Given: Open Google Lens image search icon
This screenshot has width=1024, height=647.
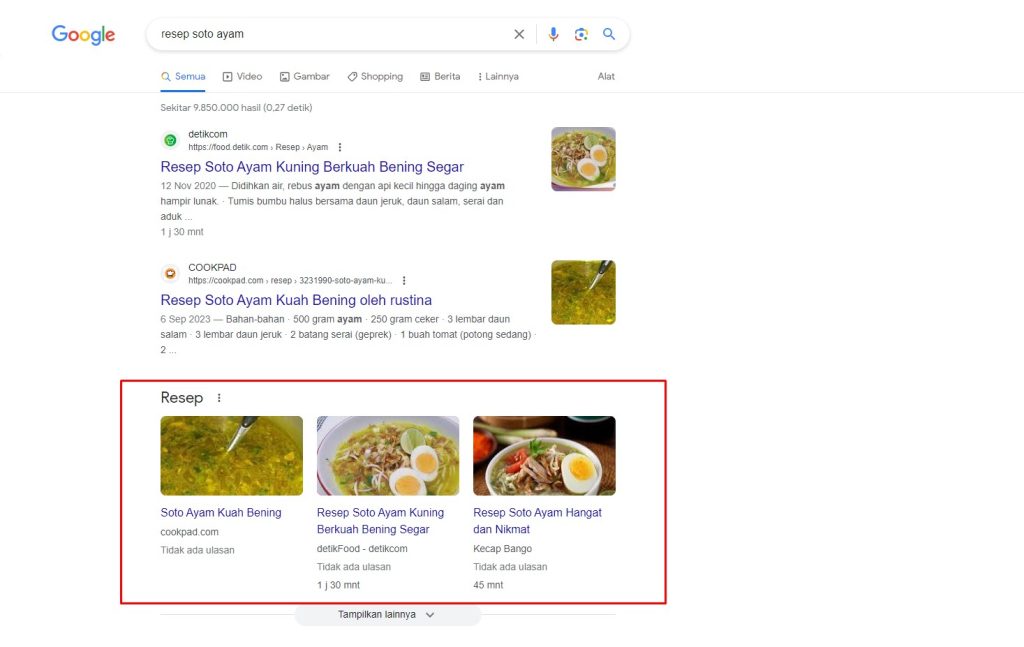Looking at the screenshot, I should coord(581,33).
